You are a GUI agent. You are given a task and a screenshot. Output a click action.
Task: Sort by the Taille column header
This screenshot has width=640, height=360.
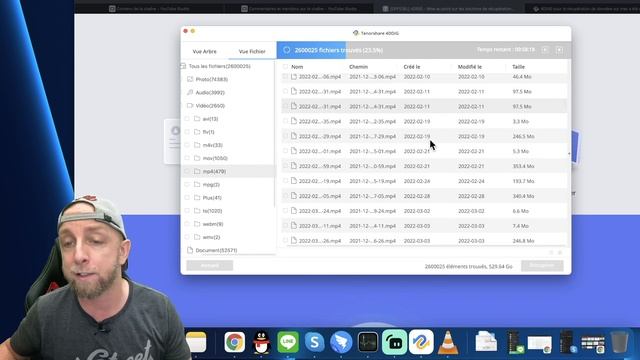[518, 67]
